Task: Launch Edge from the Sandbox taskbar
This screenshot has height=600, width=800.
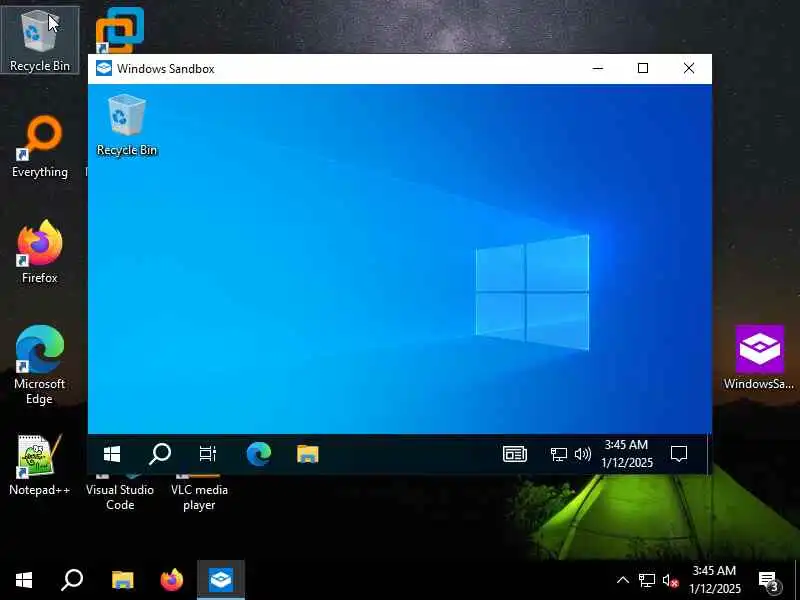Action: coord(259,454)
